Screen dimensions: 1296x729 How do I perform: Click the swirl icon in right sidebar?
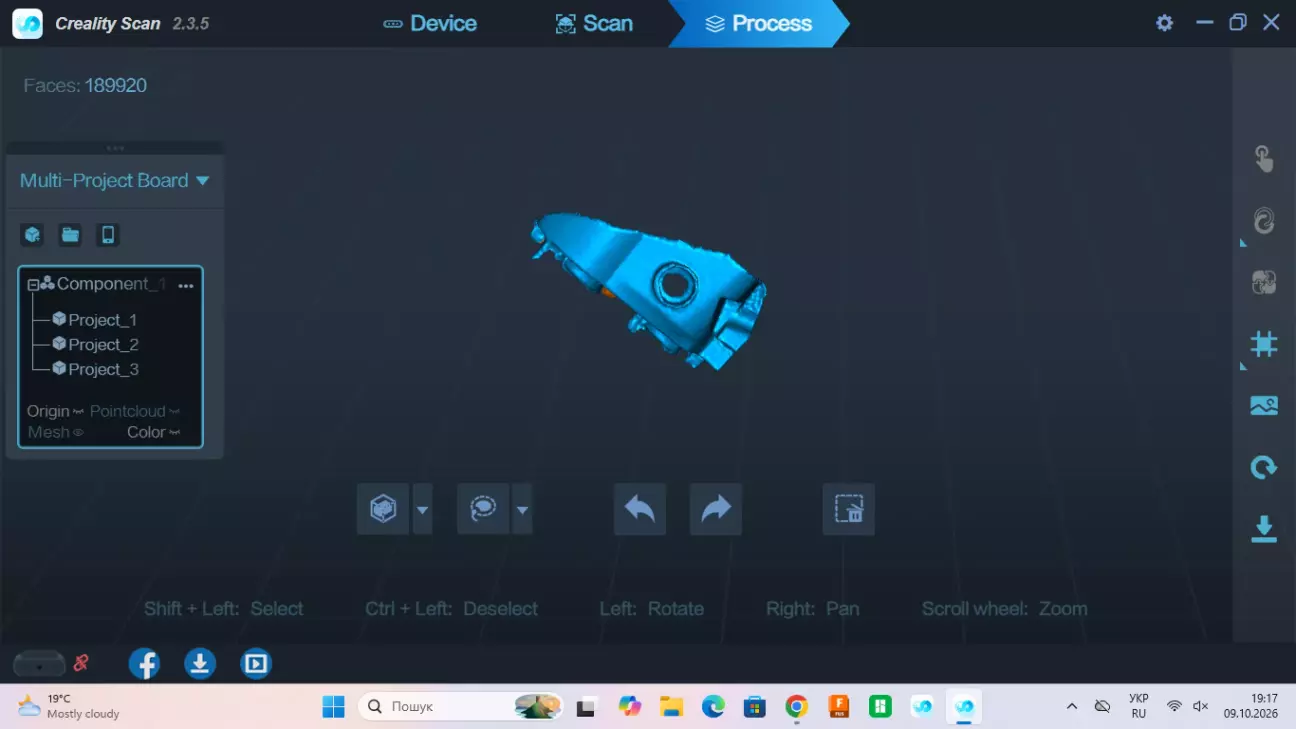tap(1264, 220)
